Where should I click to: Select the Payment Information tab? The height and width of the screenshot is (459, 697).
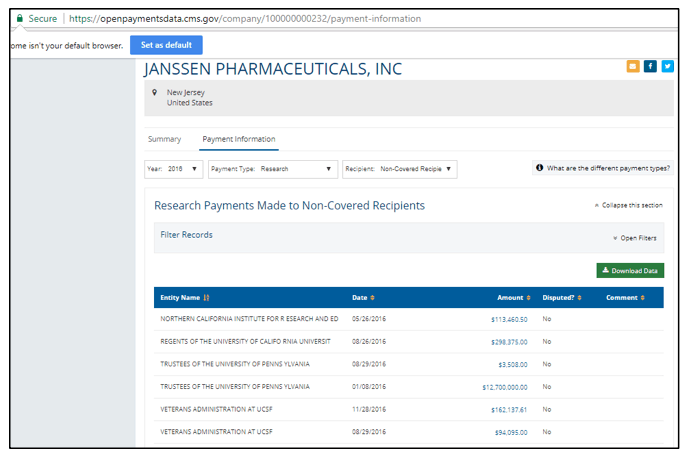(238, 139)
